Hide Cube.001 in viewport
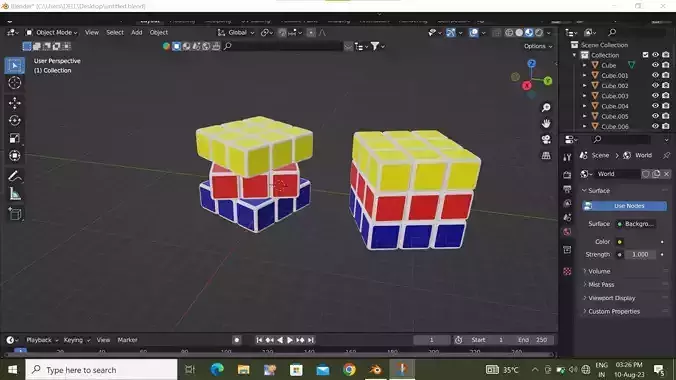This screenshot has height=380, width=676. tap(655, 75)
